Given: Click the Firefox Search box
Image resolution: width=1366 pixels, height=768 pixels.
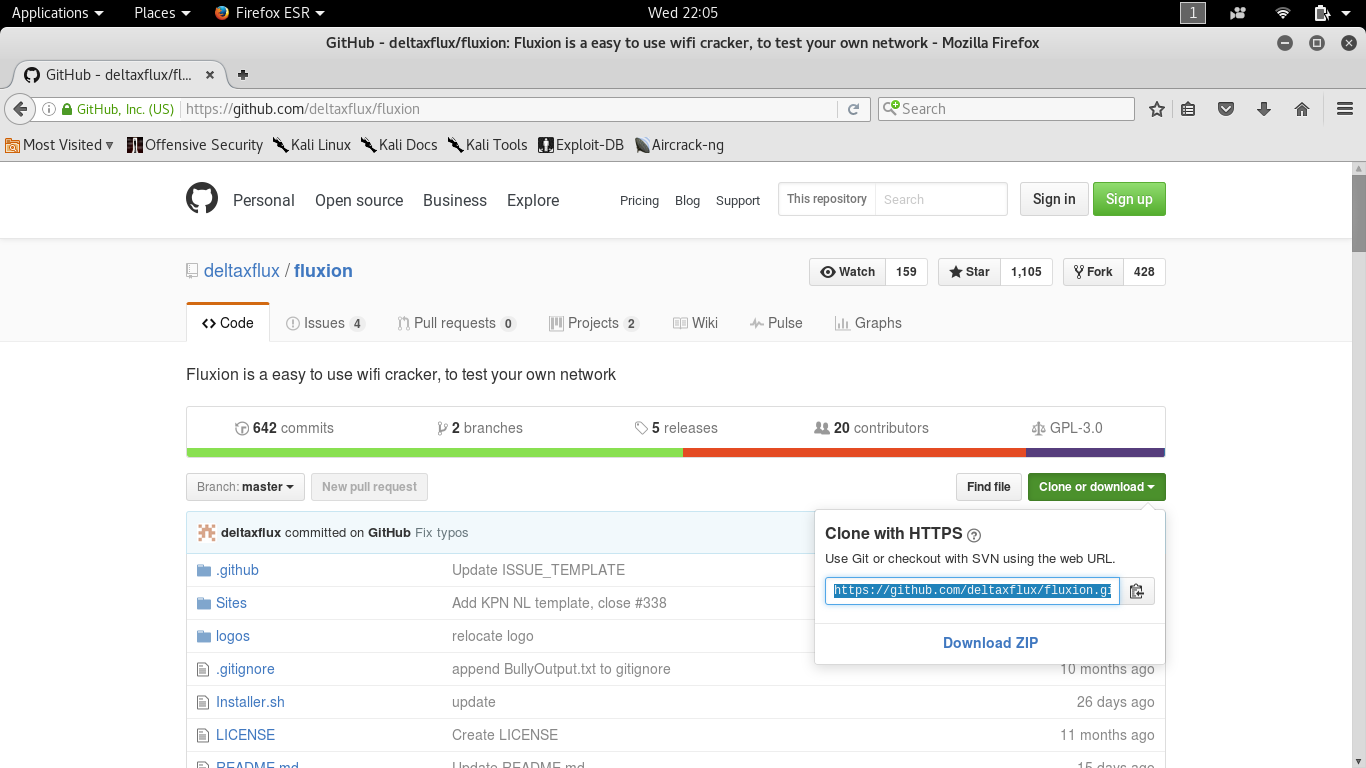Looking at the screenshot, I should (1006, 109).
